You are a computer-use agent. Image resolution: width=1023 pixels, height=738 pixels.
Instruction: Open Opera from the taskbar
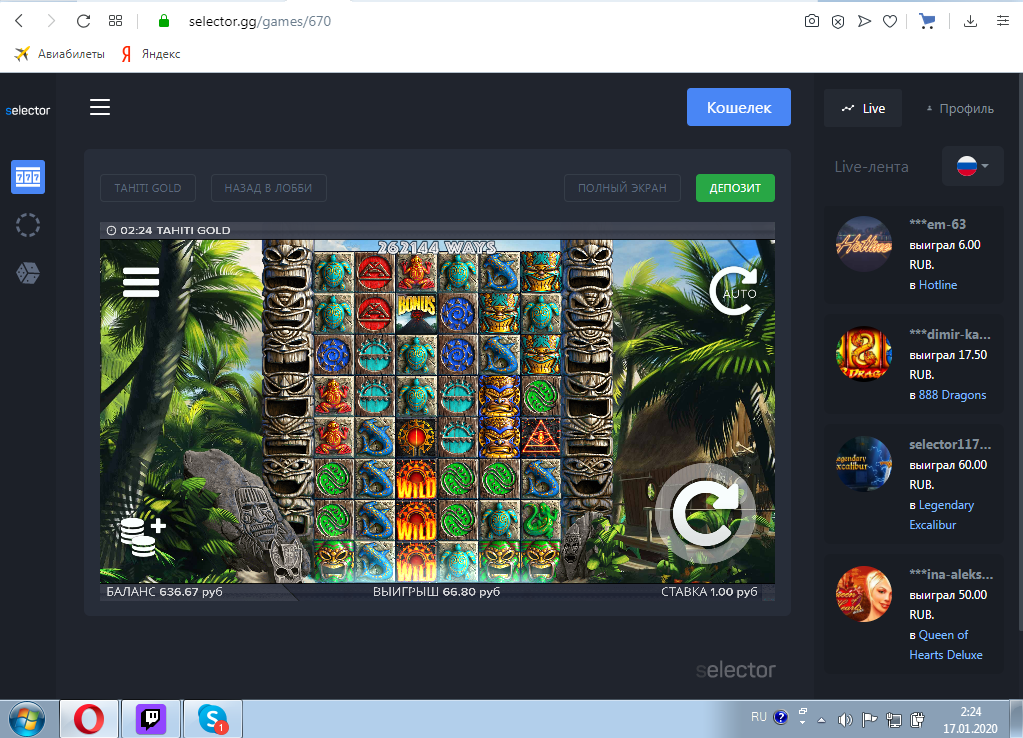coord(89,719)
